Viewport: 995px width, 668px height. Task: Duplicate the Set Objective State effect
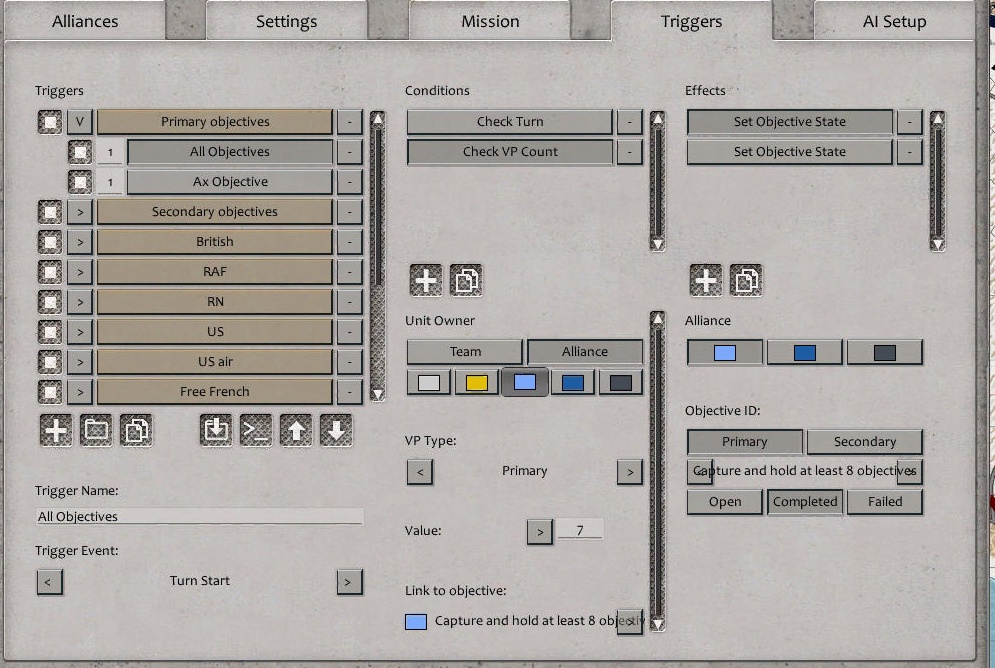744,280
